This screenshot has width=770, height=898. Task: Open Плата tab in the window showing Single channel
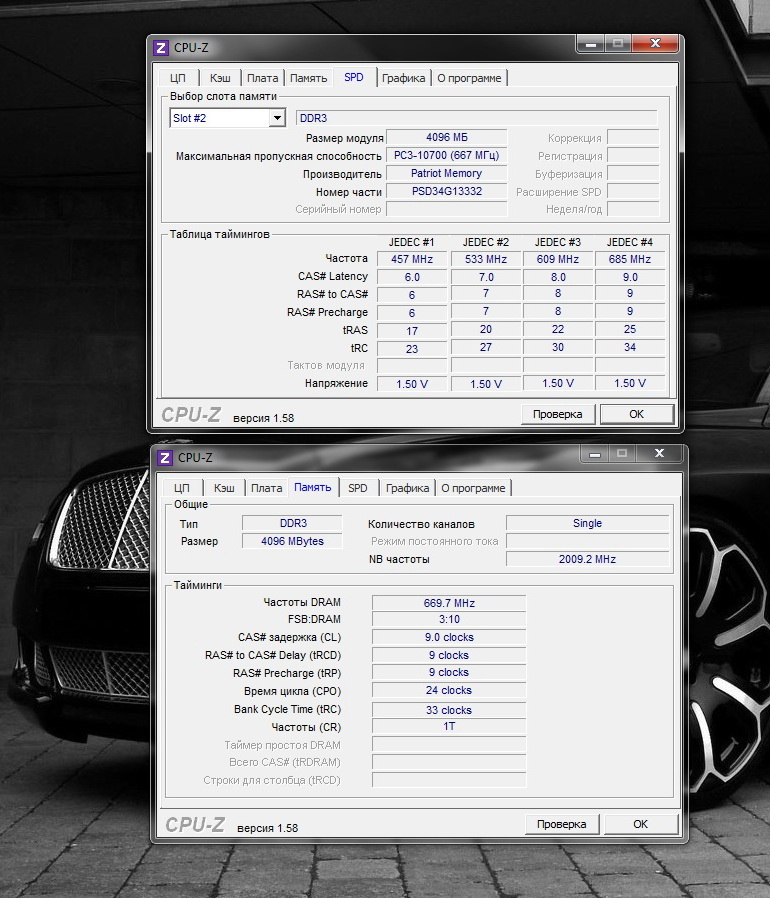coord(266,488)
